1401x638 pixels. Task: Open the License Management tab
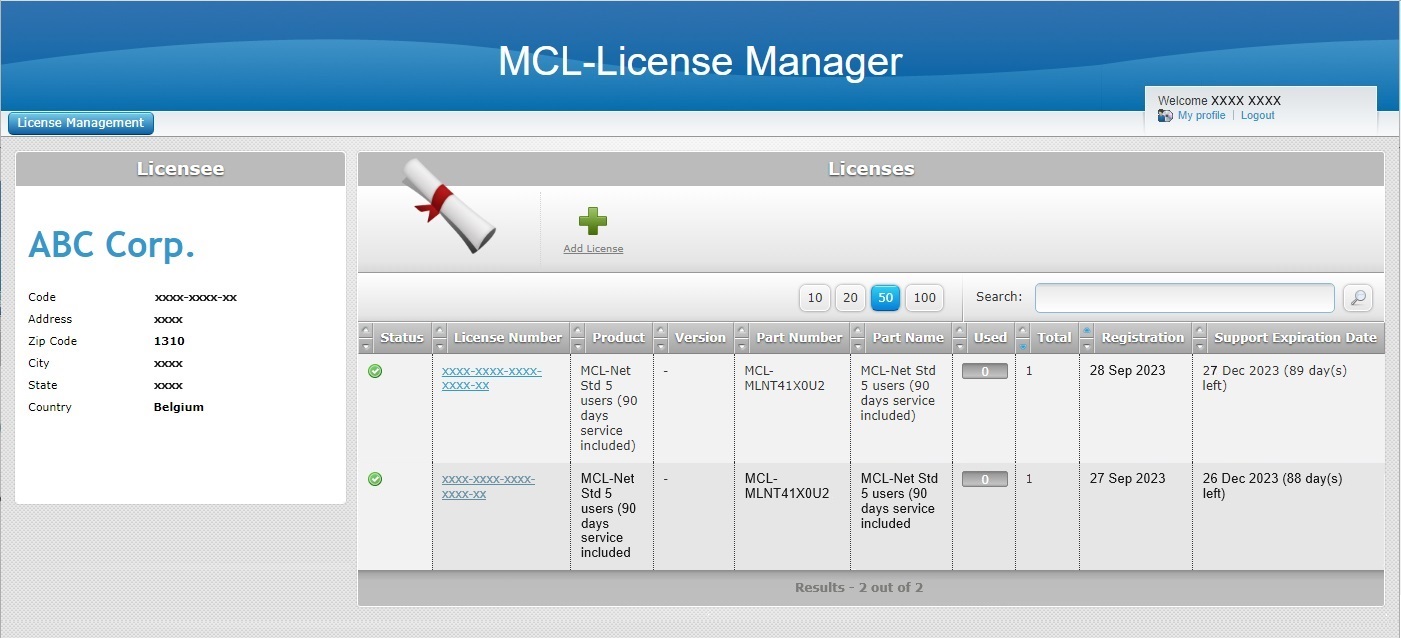coord(81,123)
